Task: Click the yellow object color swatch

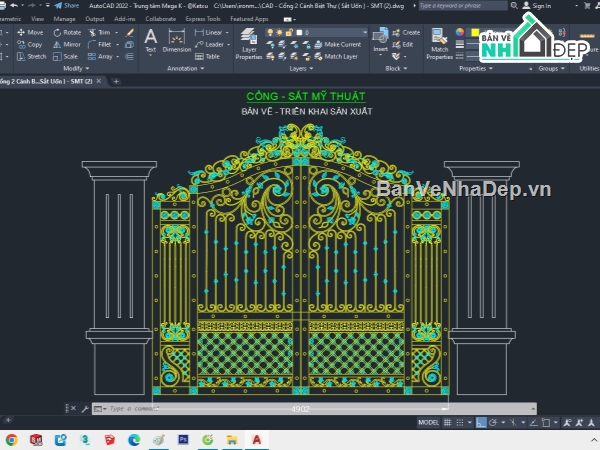Action: pos(474,33)
